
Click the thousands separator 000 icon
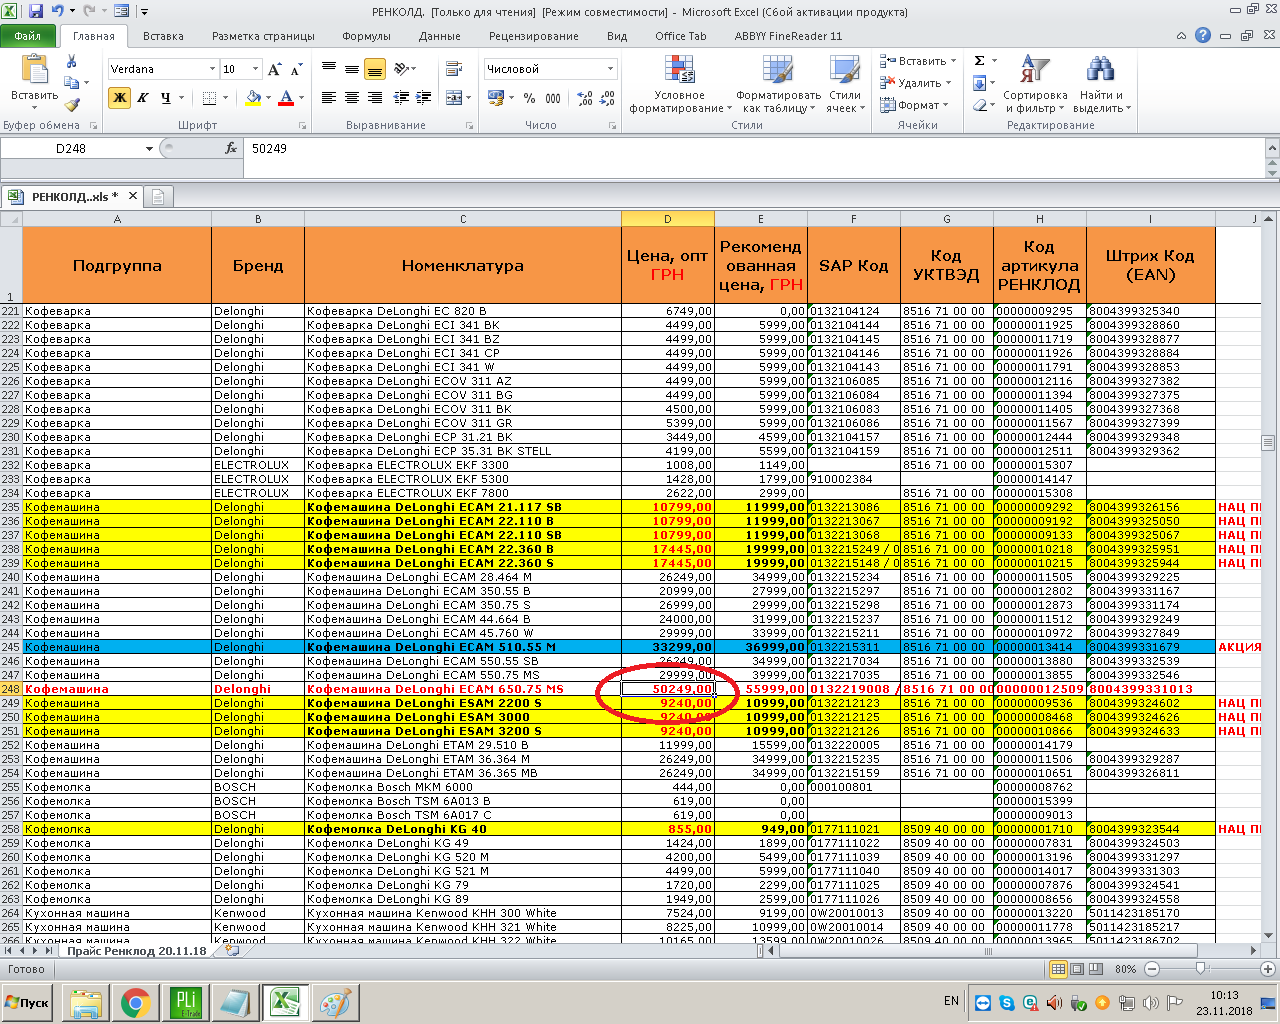point(553,98)
